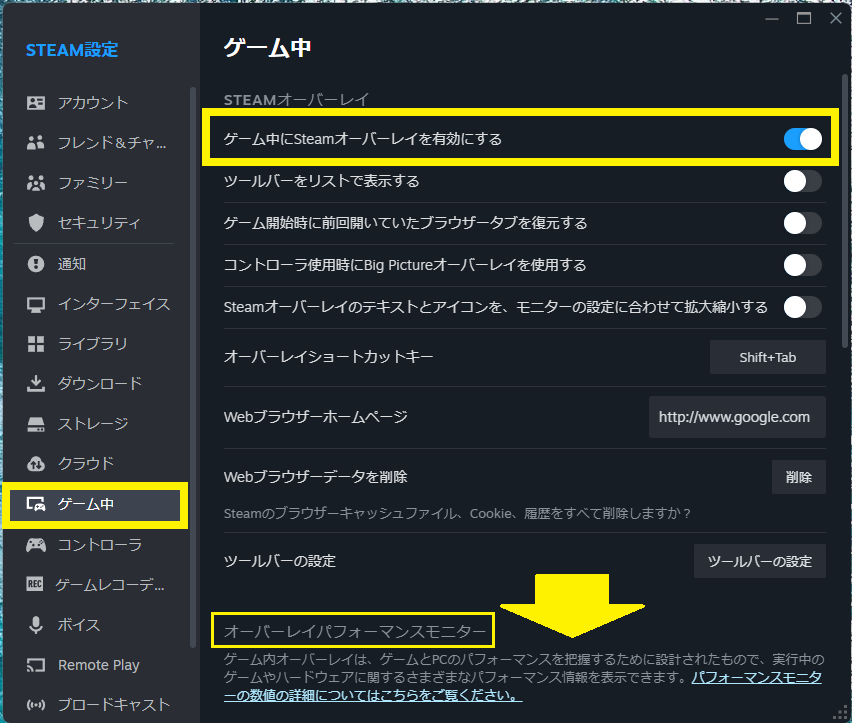Click the 通知 exclamation icon
The width and height of the screenshot is (852, 723).
click(x=36, y=264)
